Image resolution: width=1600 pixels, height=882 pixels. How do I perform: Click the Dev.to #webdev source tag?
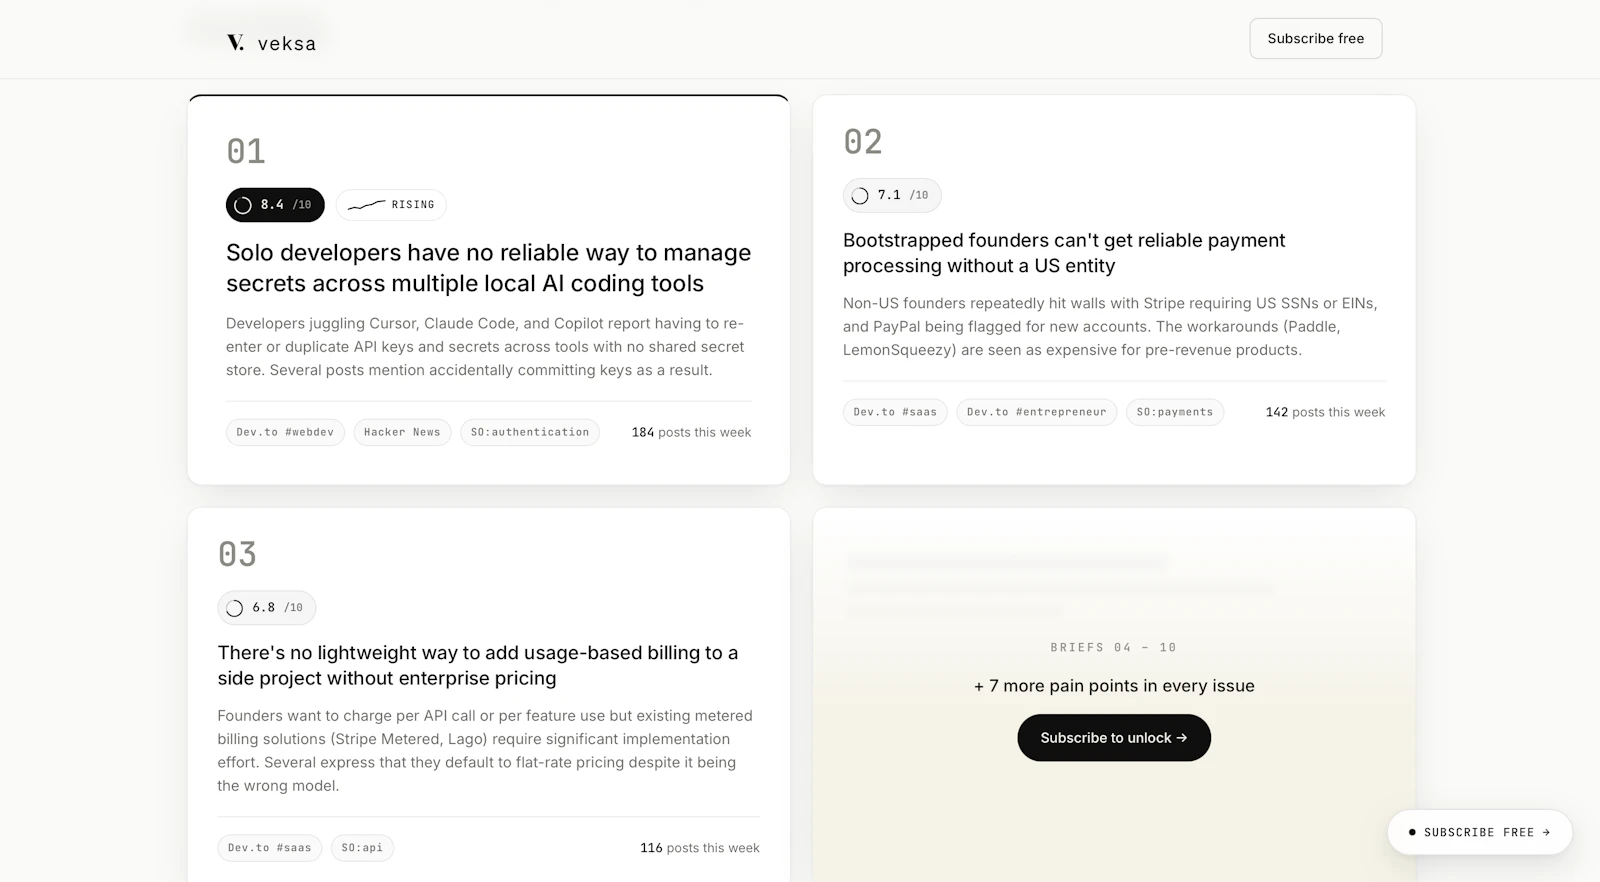(x=285, y=432)
